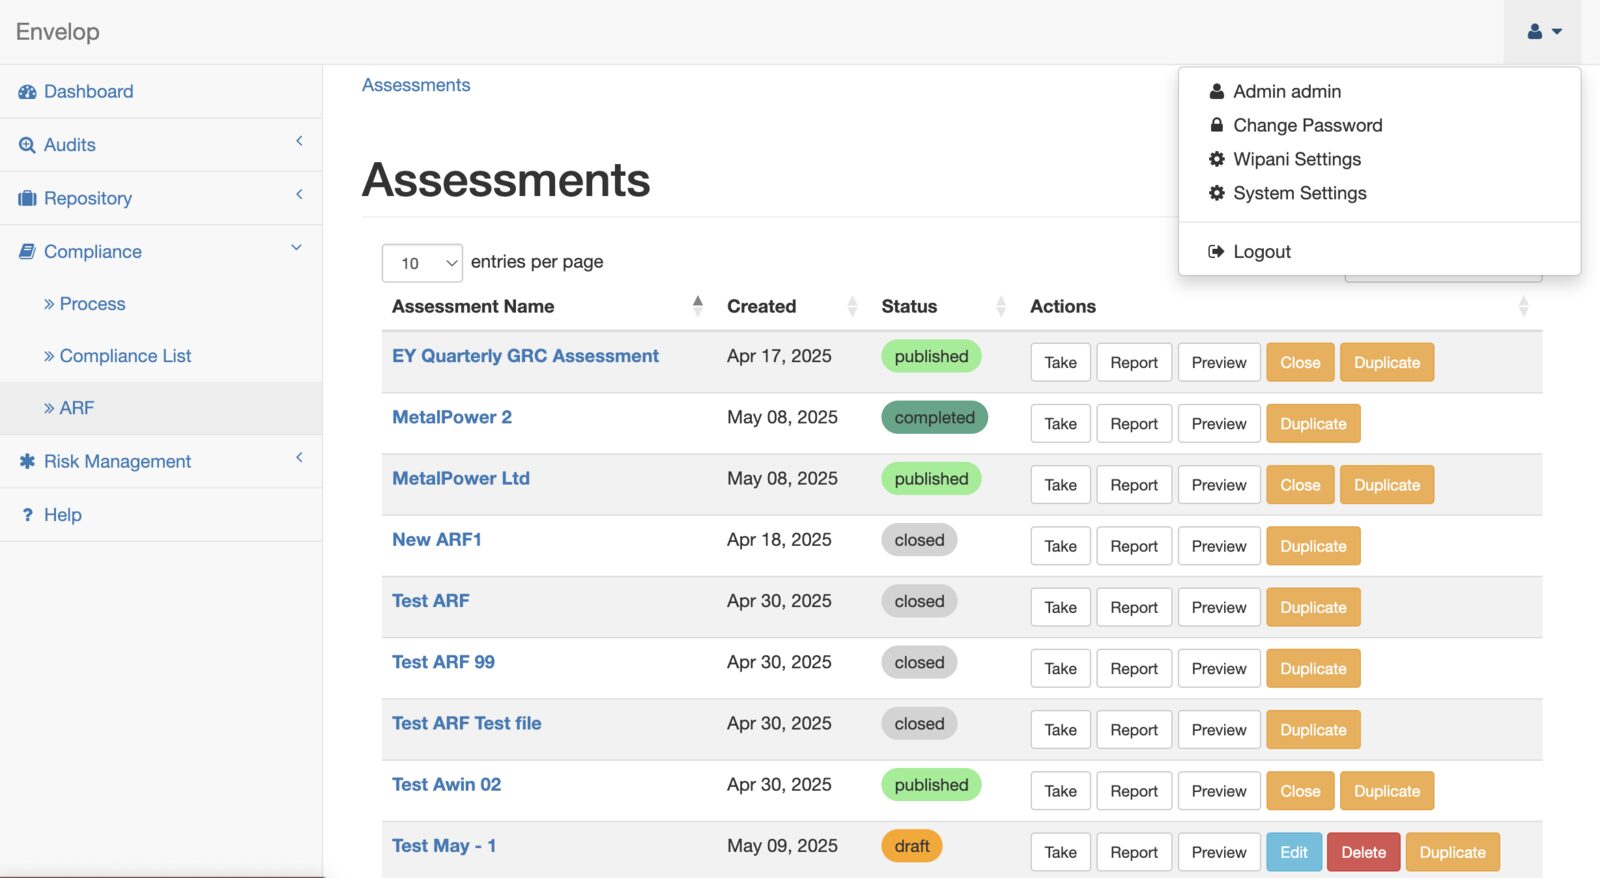
Task: View Report for Test ARF 99
Action: (1134, 668)
